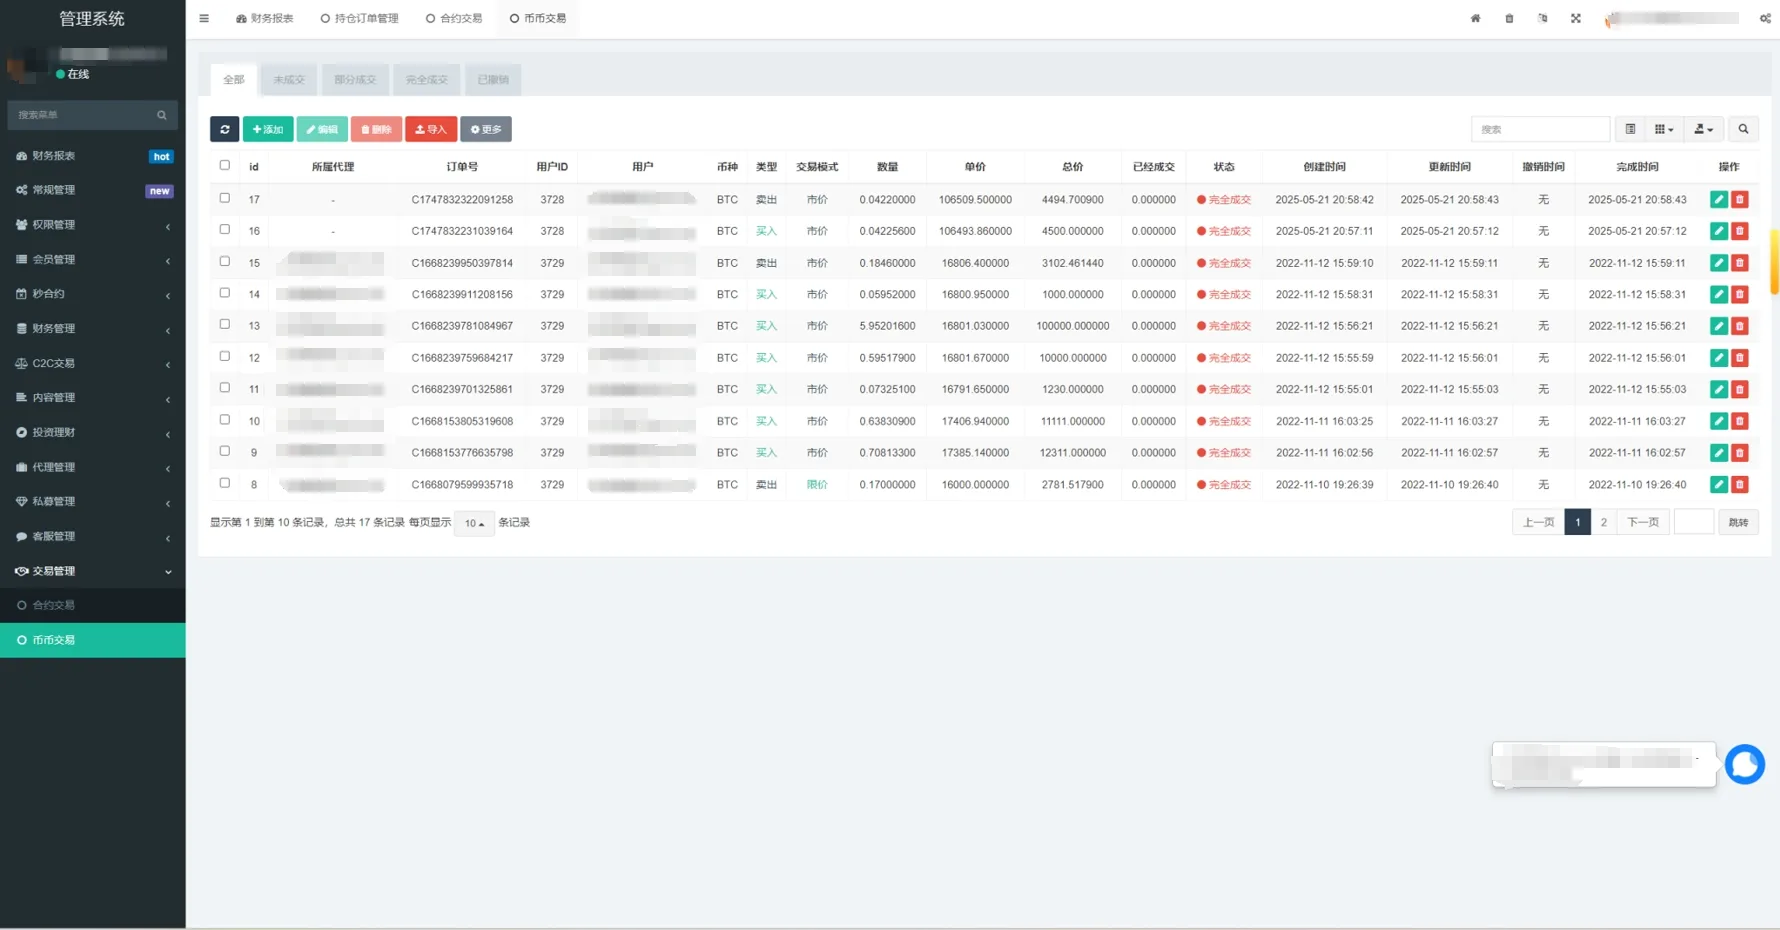This screenshot has width=1780, height=930.
Task: Select the checkbox for row id 10
Action: (x=225, y=420)
